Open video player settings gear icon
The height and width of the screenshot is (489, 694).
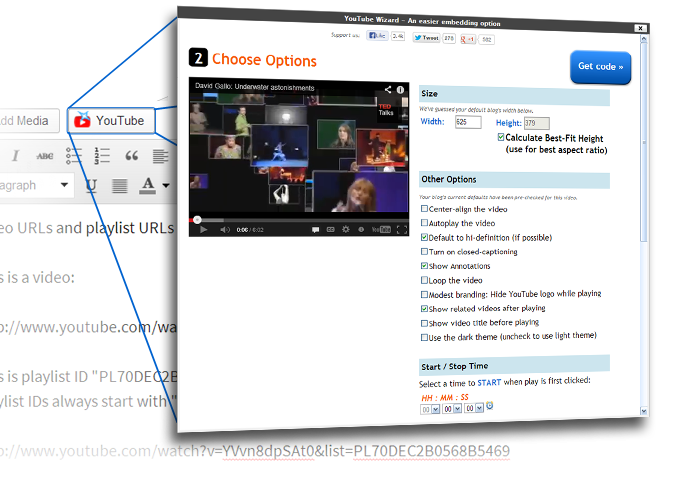click(346, 229)
